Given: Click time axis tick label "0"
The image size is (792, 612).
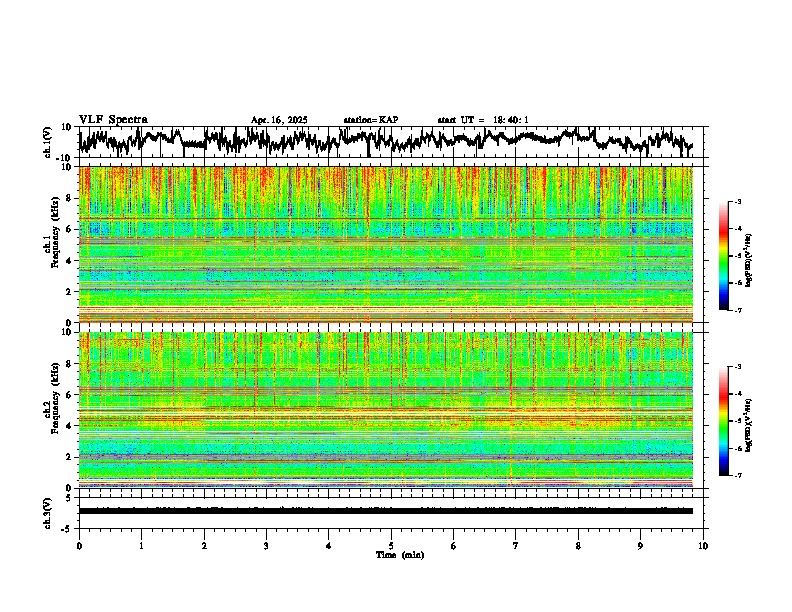Looking at the screenshot, I should pyautogui.click(x=79, y=546).
